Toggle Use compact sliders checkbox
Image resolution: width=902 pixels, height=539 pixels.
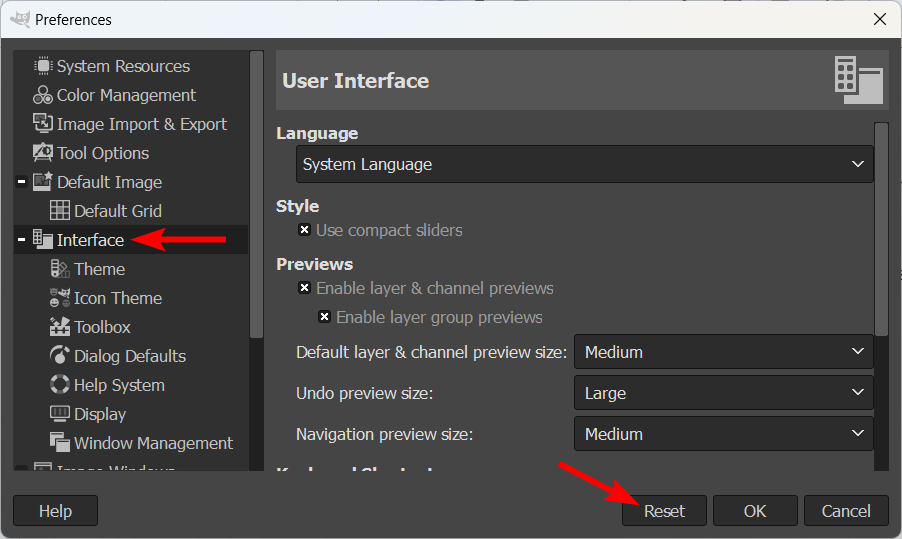click(x=305, y=230)
